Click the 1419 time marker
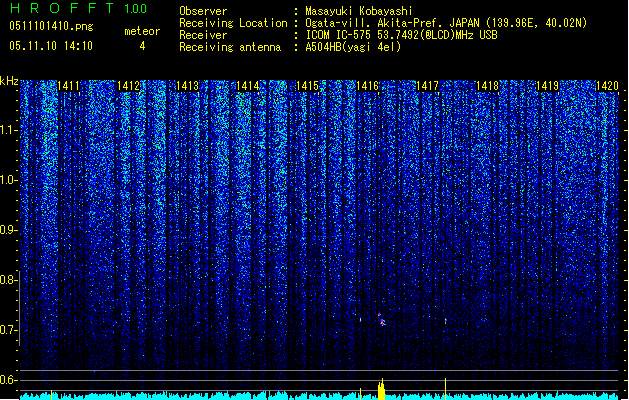The width and height of the screenshot is (629, 400). (x=548, y=86)
